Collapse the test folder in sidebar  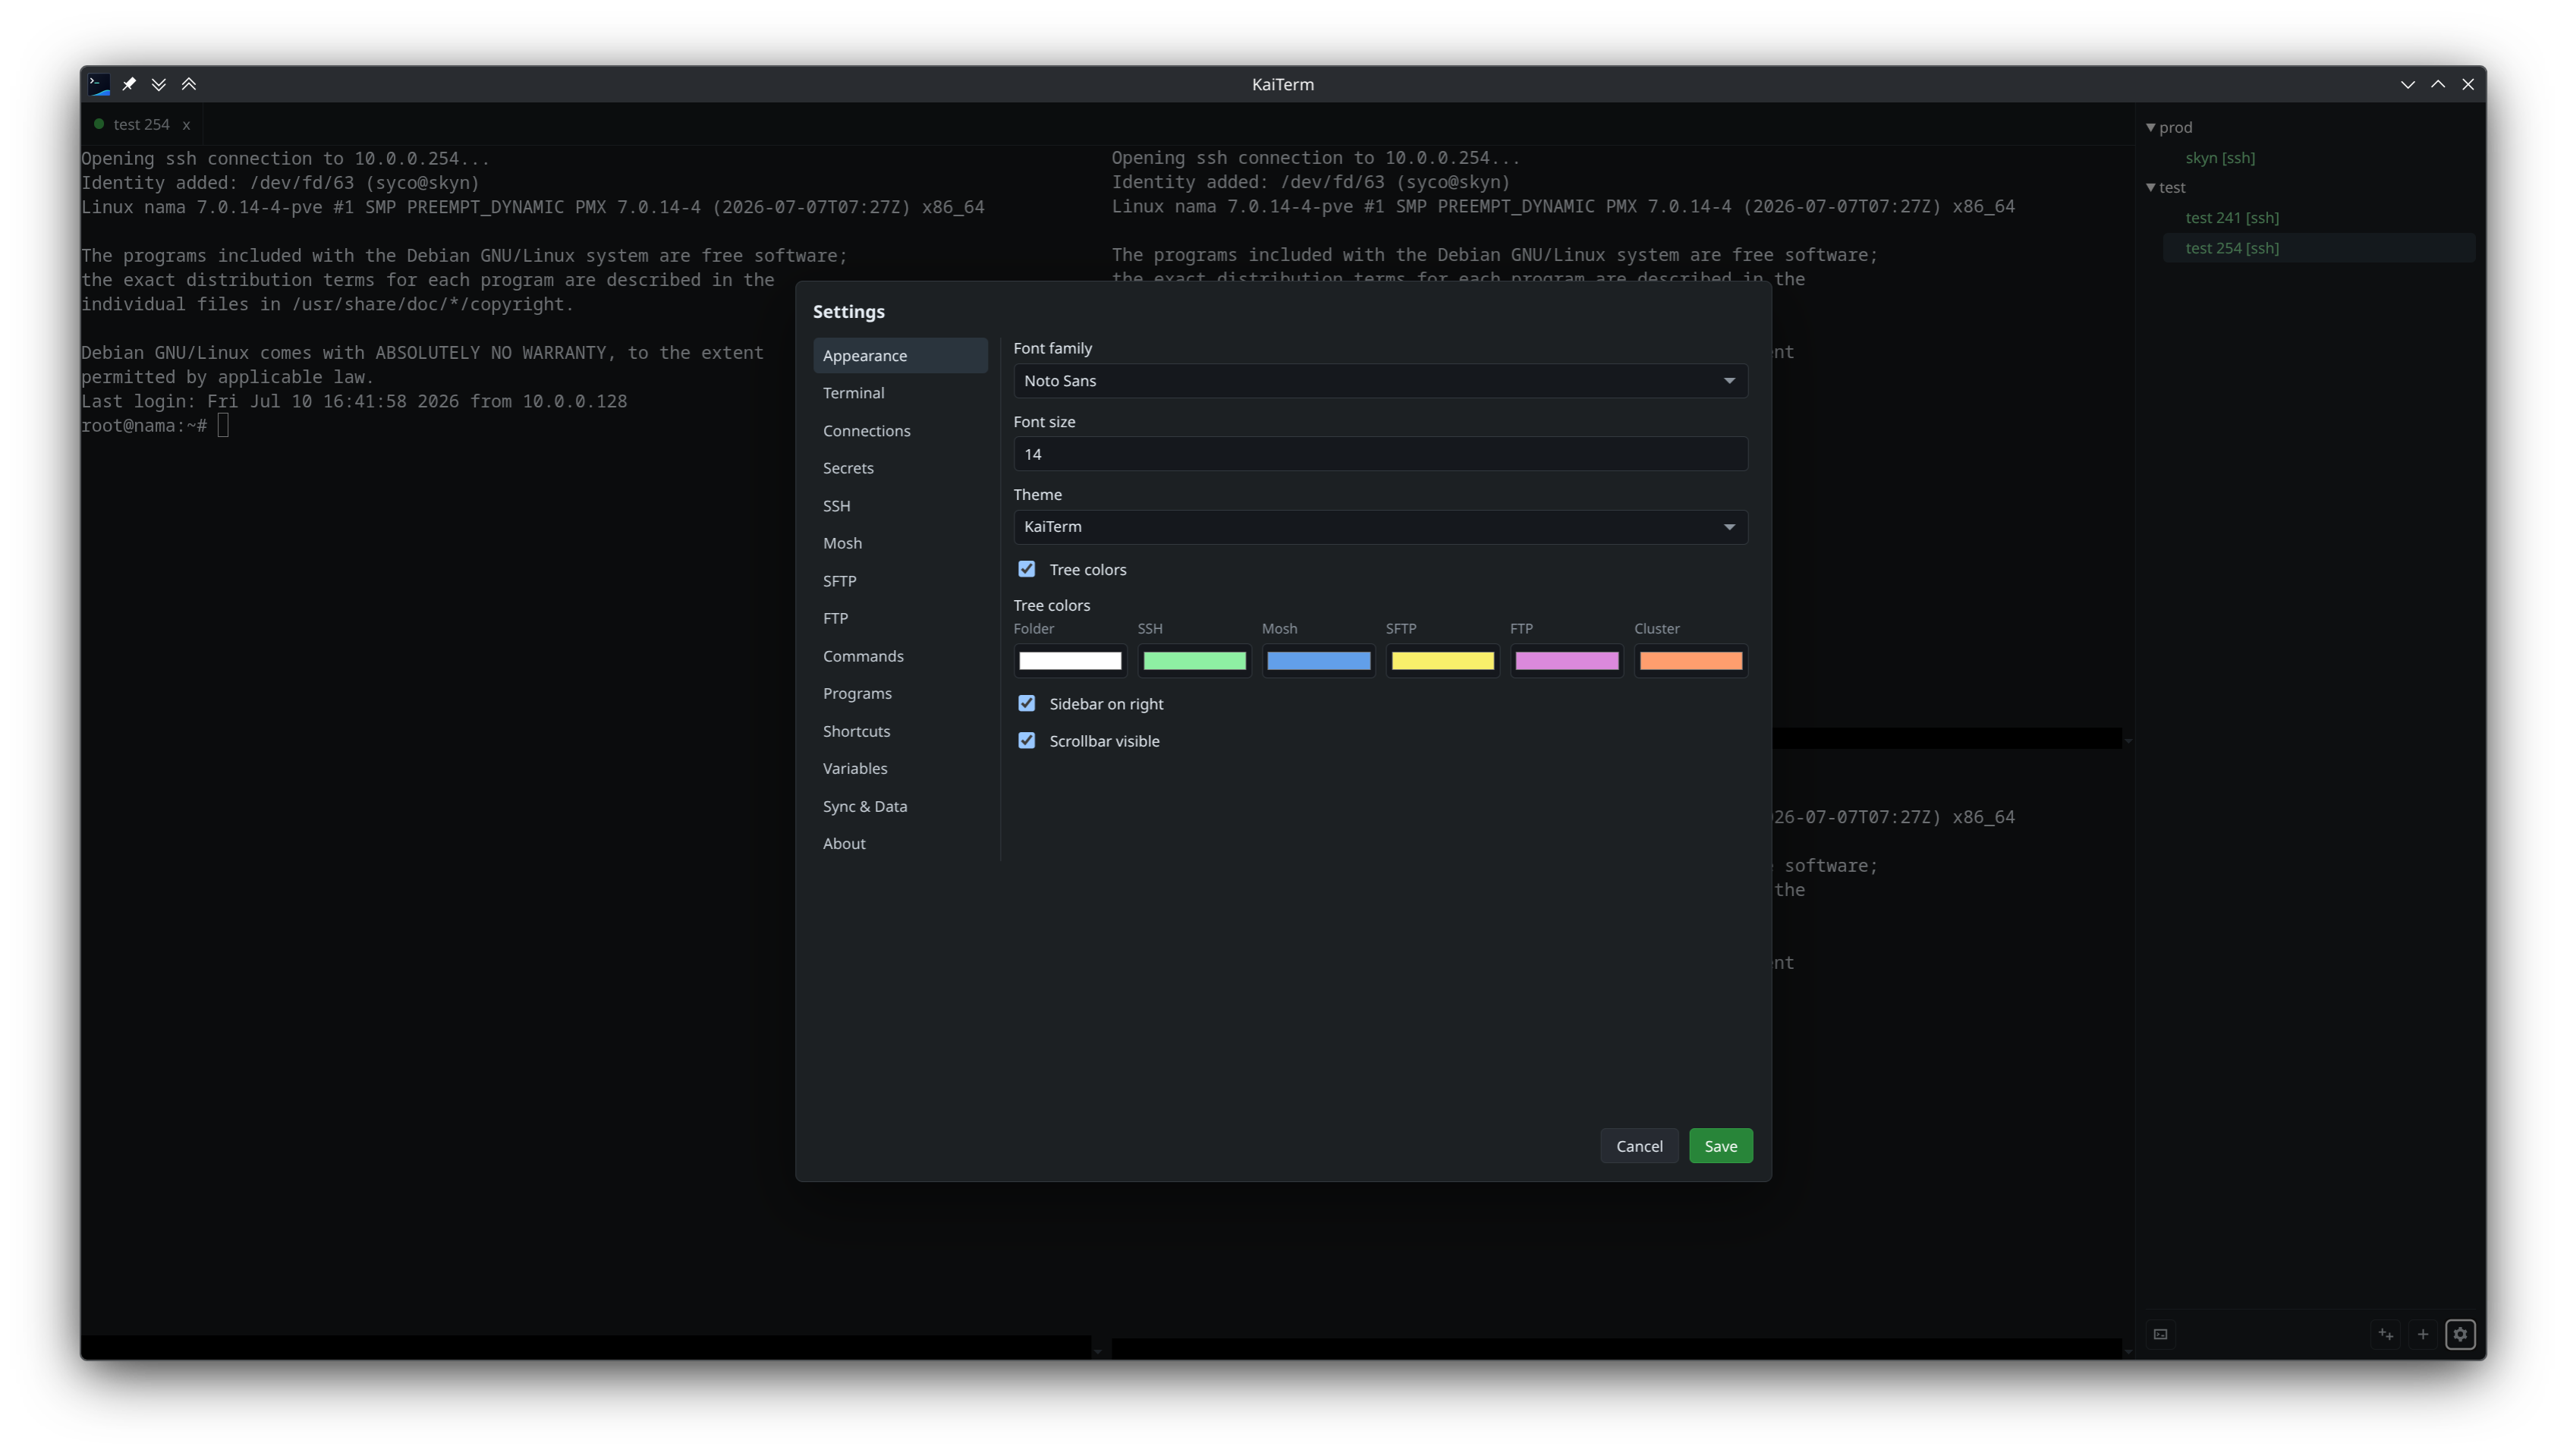pyautogui.click(x=2151, y=187)
